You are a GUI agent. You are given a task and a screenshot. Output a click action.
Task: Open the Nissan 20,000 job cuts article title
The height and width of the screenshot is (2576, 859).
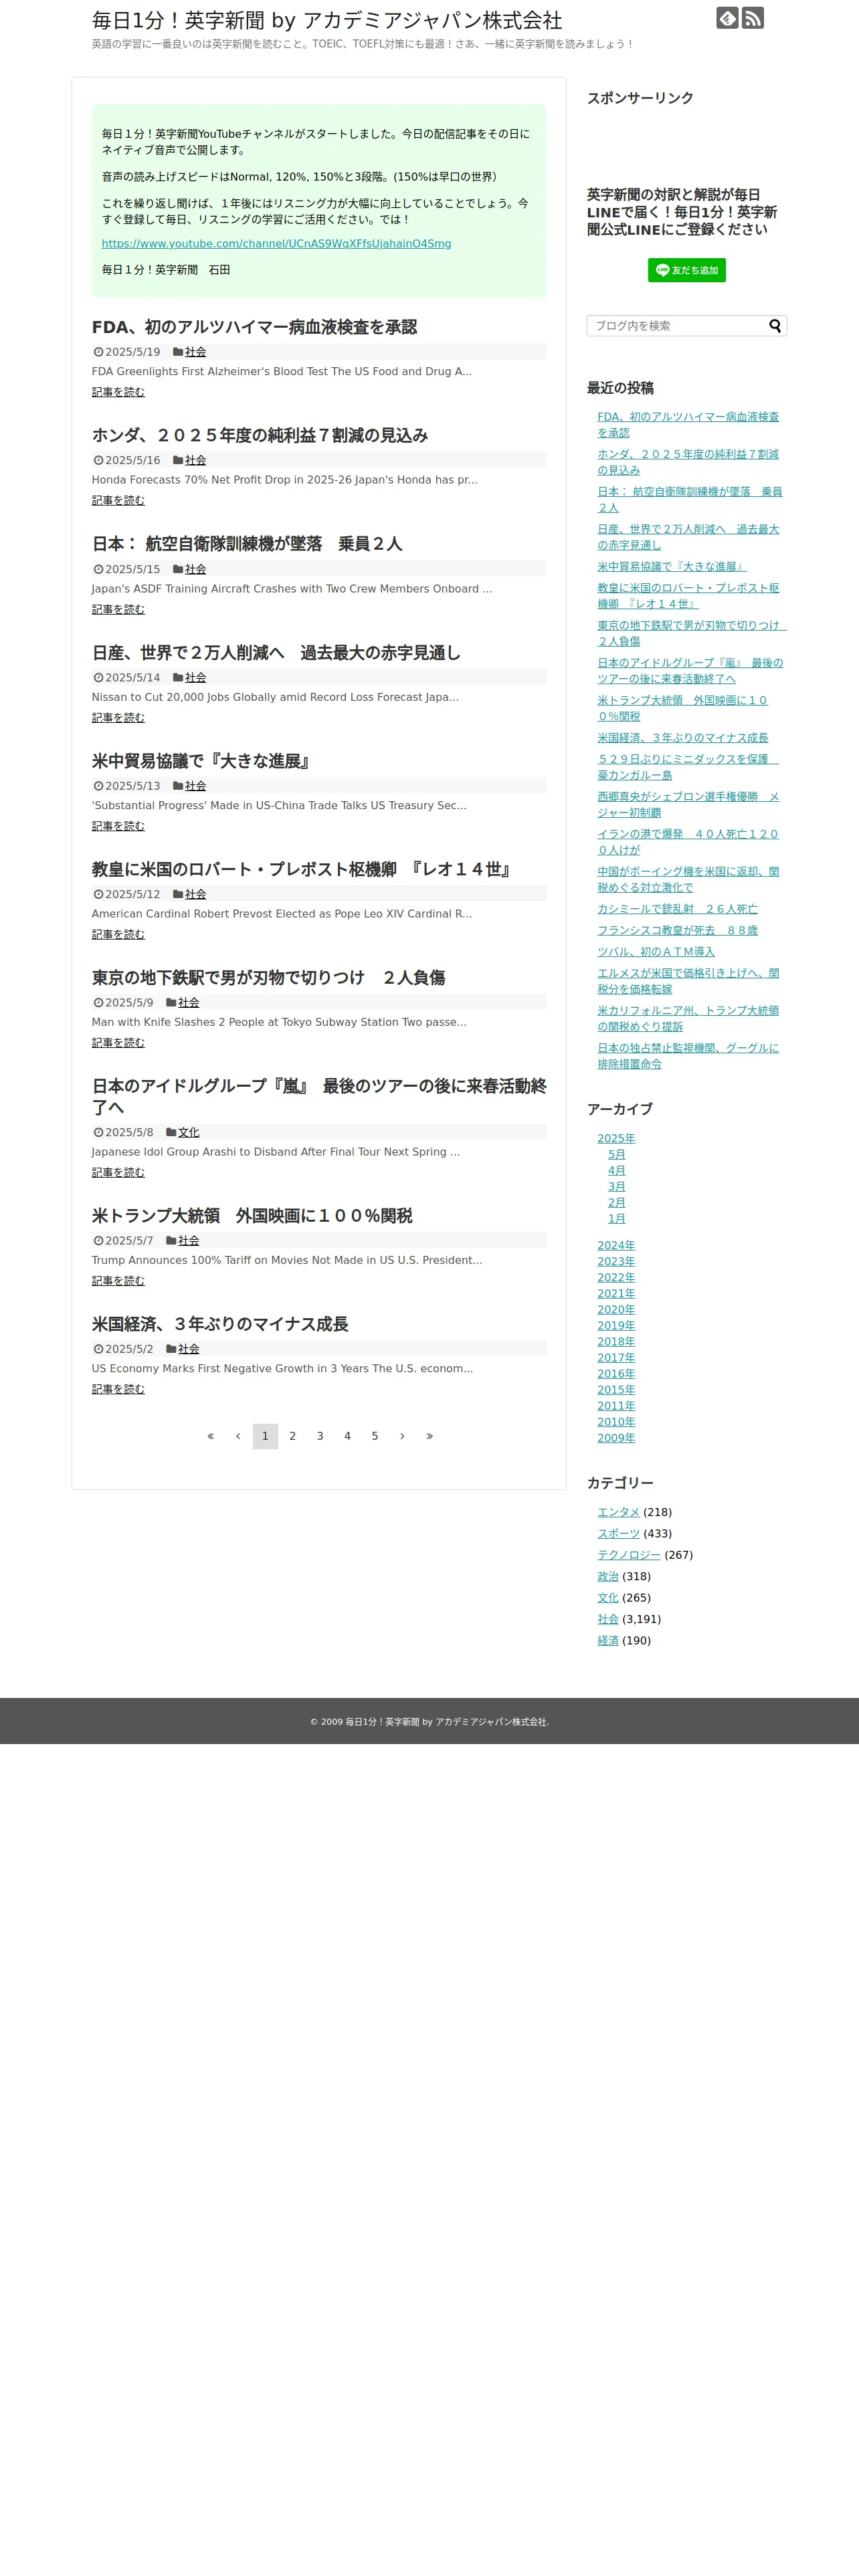tap(276, 652)
